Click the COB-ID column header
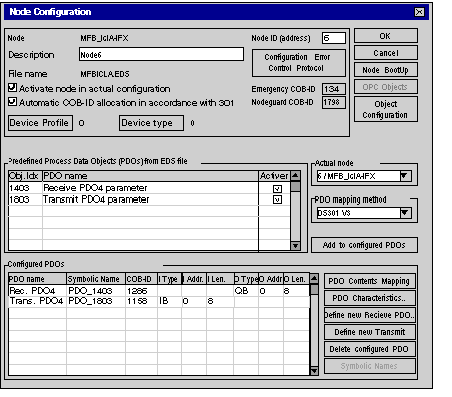The height and width of the screenshot is (397, 452). tap(141, 279)
